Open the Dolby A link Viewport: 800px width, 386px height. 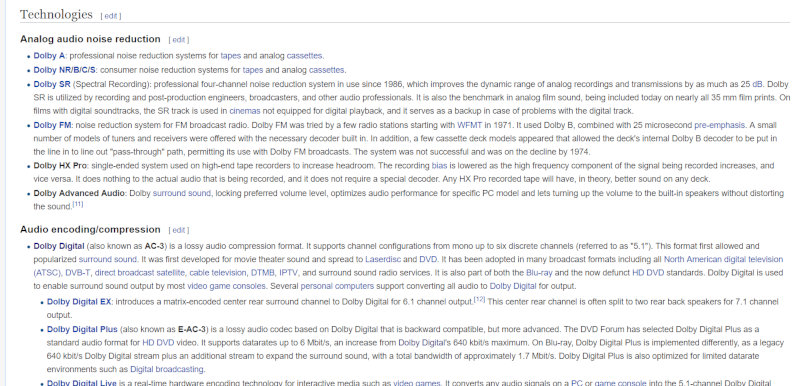(49, 56)
